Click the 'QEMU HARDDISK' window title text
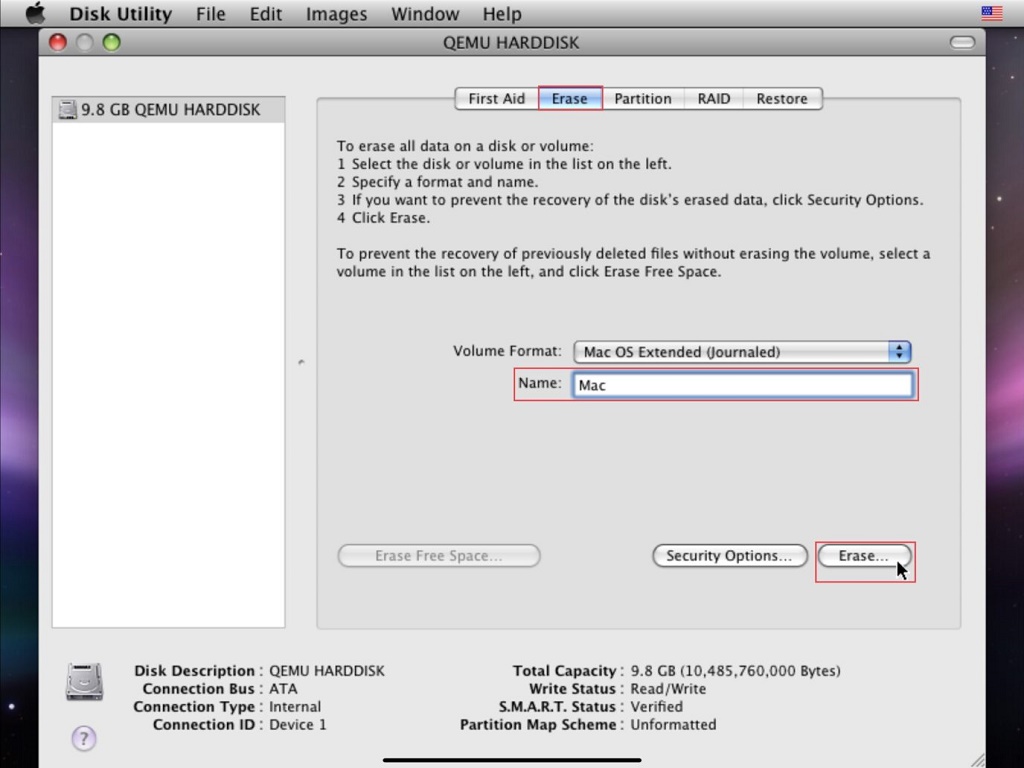This screenshot has width=1024, height=768. tap(511, 42)
